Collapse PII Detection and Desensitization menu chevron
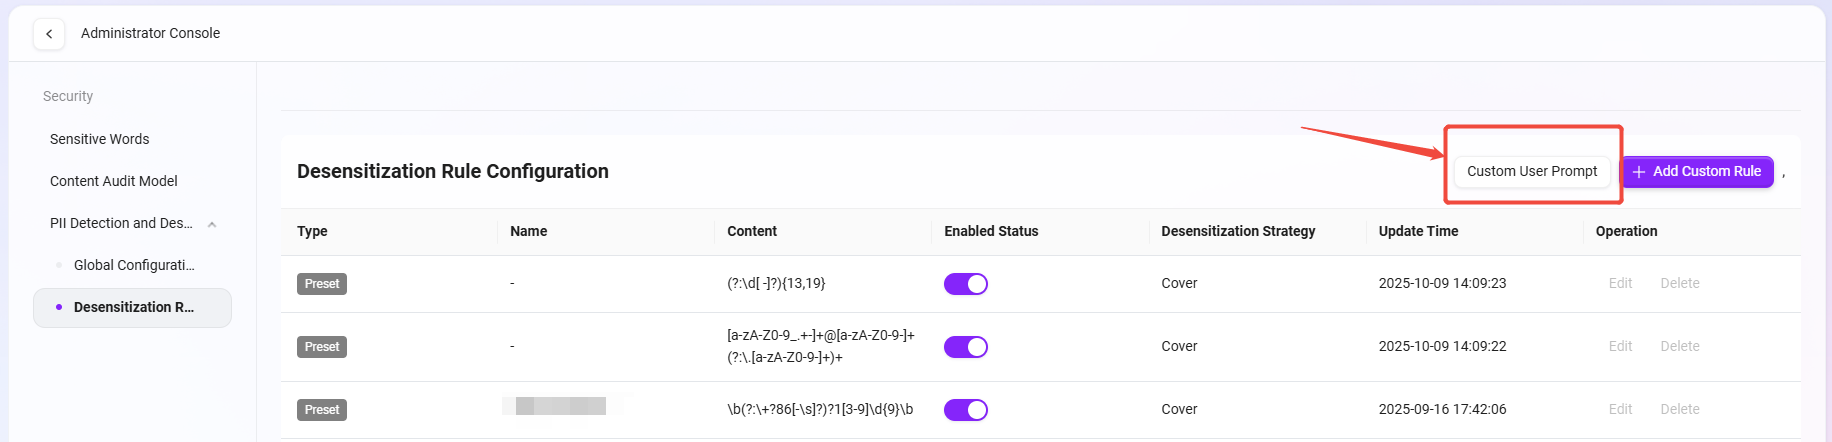This screenshot has height=442, width=1832. [212, 224]
